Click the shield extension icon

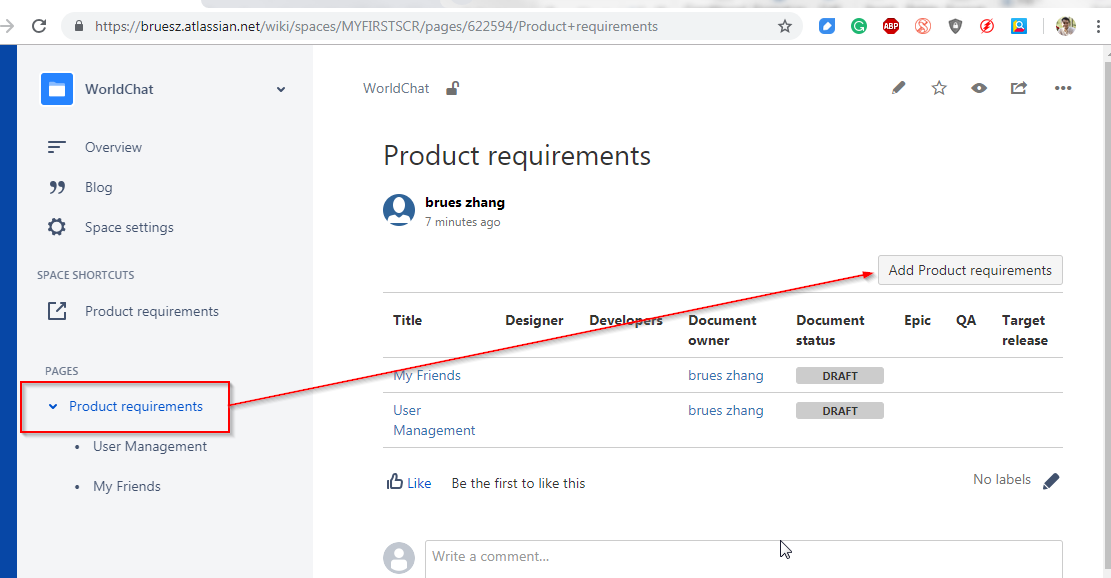[x=955, y=26]
